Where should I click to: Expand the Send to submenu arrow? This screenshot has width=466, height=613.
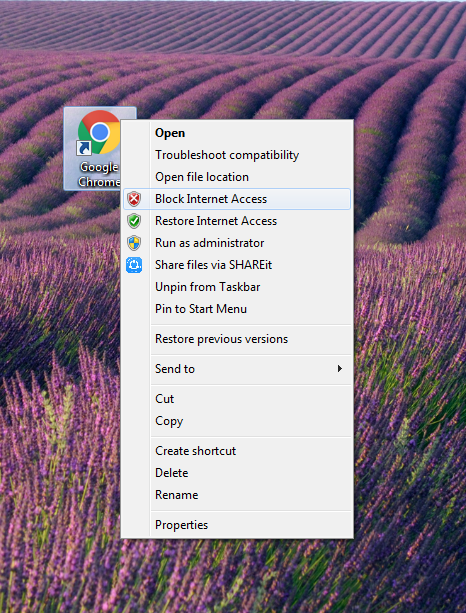(340, 369)
